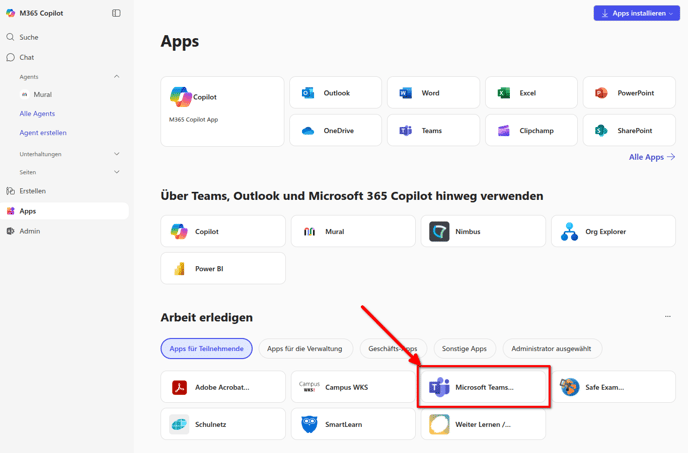This screenshot has width=688, height=453.
Task: Open the large Copilot M365 app tile
Action: (x=222, y=111)
